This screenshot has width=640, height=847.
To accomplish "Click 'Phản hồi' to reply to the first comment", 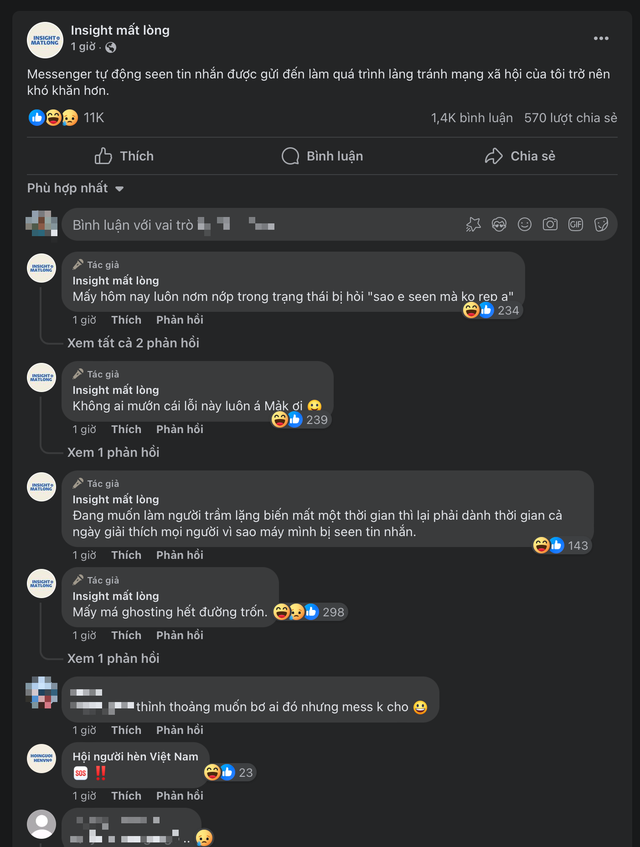I will 178,319.
